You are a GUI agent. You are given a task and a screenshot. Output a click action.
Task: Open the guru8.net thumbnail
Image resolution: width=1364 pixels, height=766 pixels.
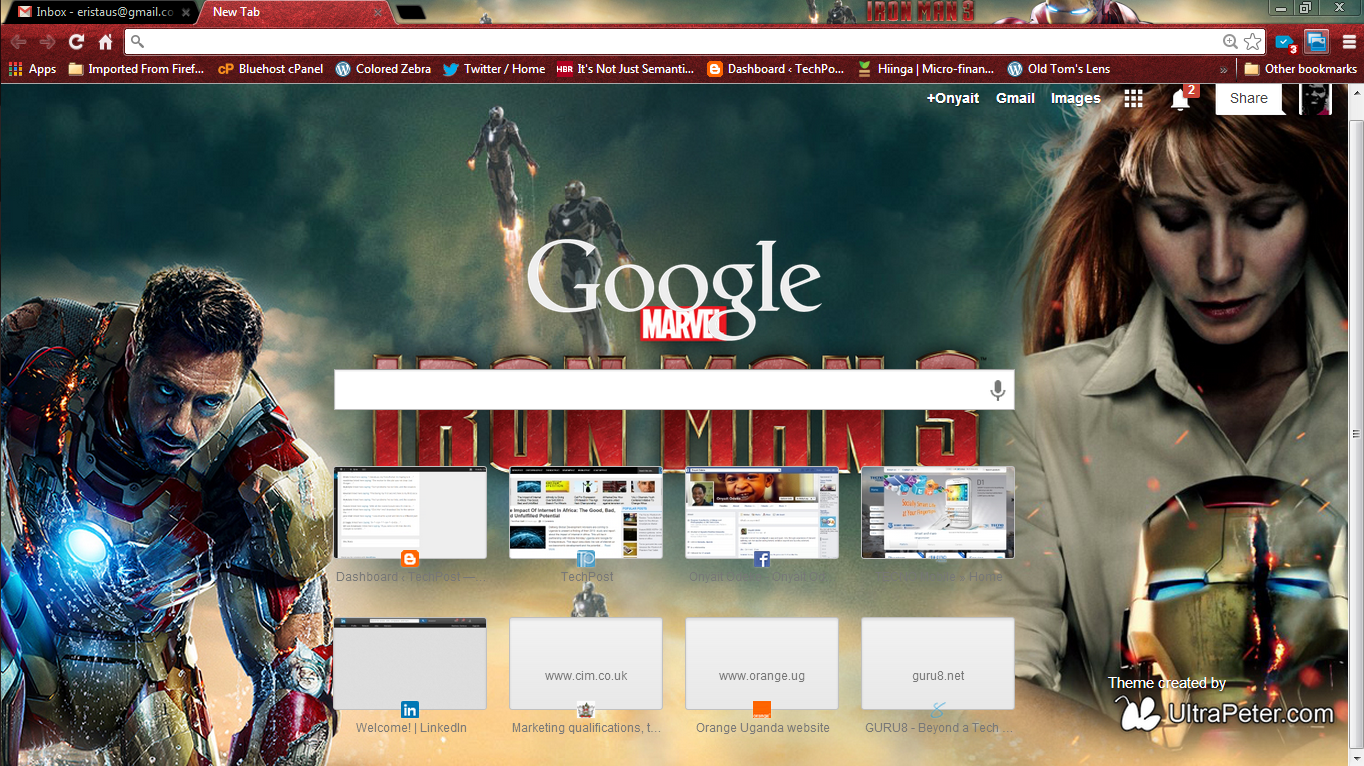coord(938,664)
